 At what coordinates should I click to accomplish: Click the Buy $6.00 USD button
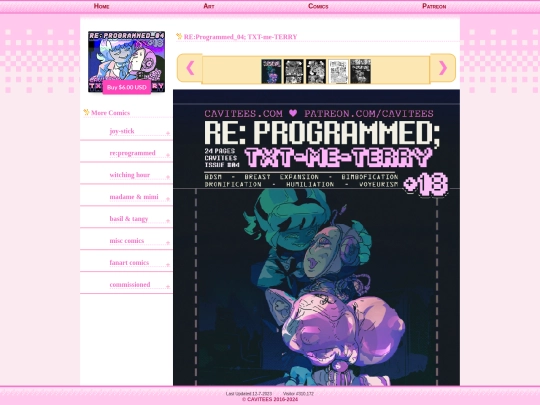coord(127,87)
